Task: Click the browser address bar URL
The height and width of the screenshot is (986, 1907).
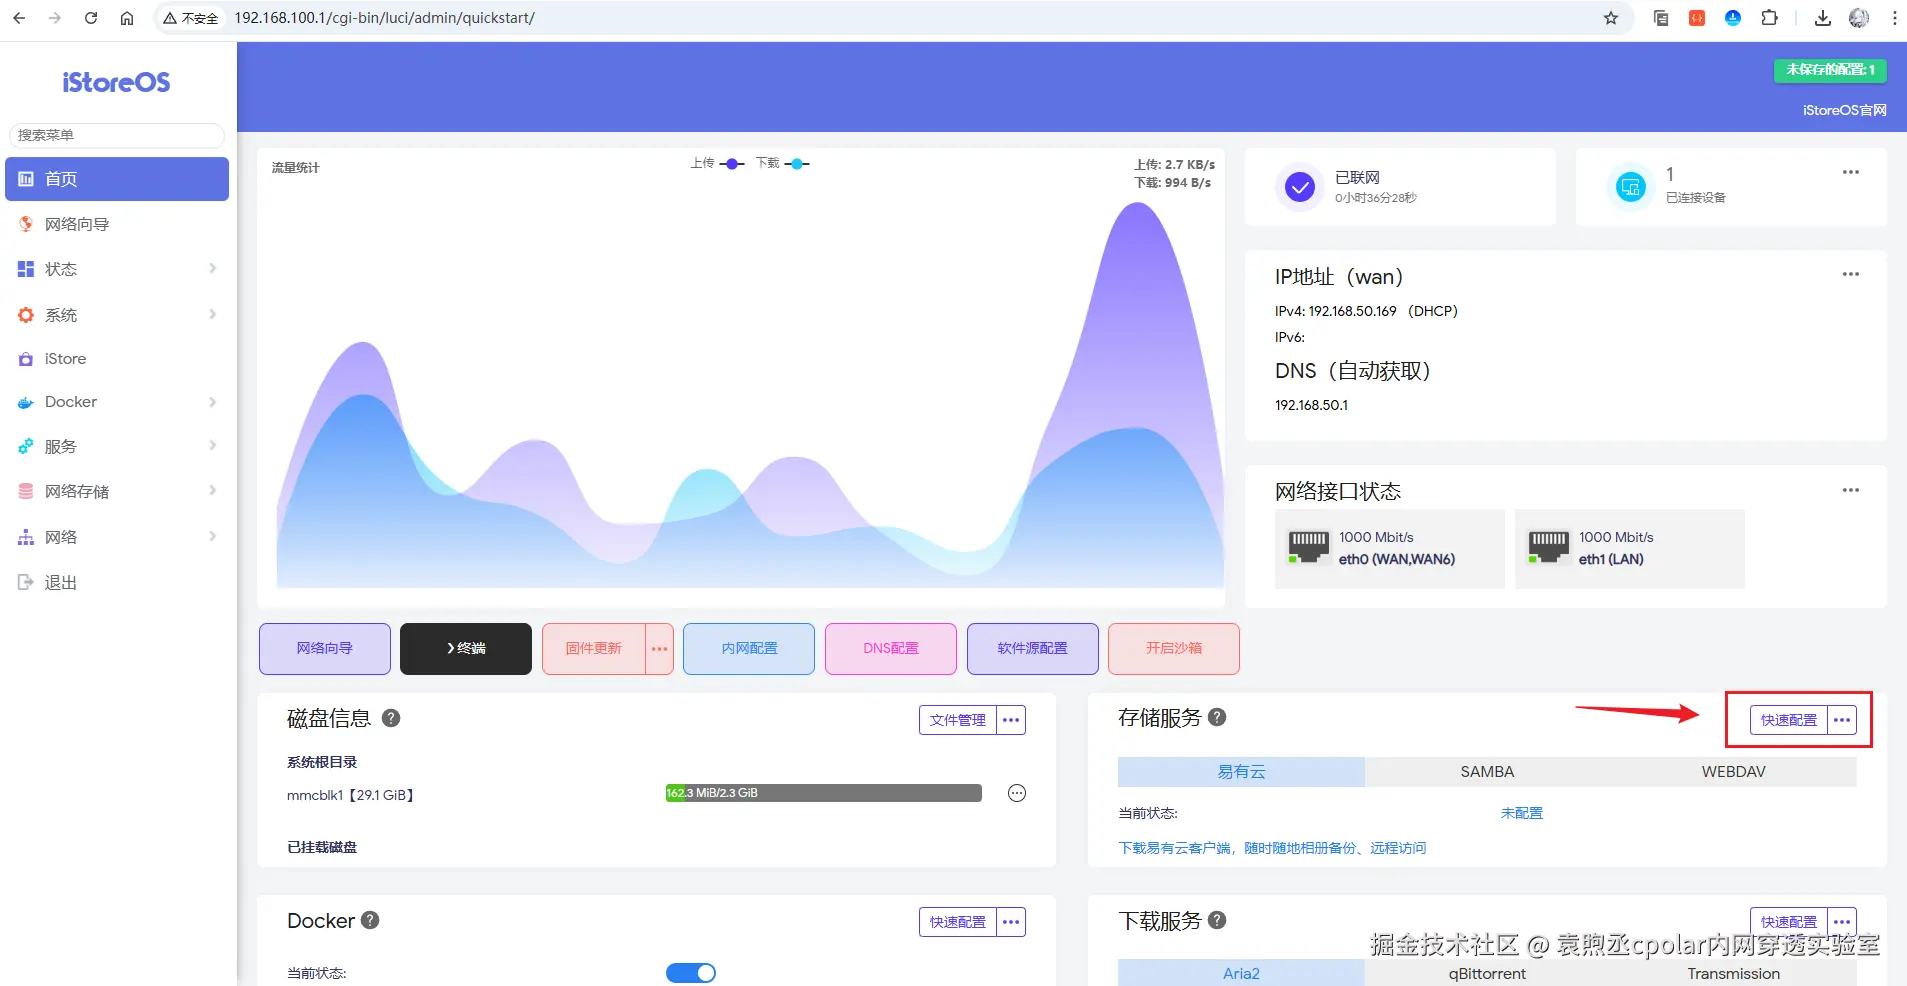Action: point(385,18)
